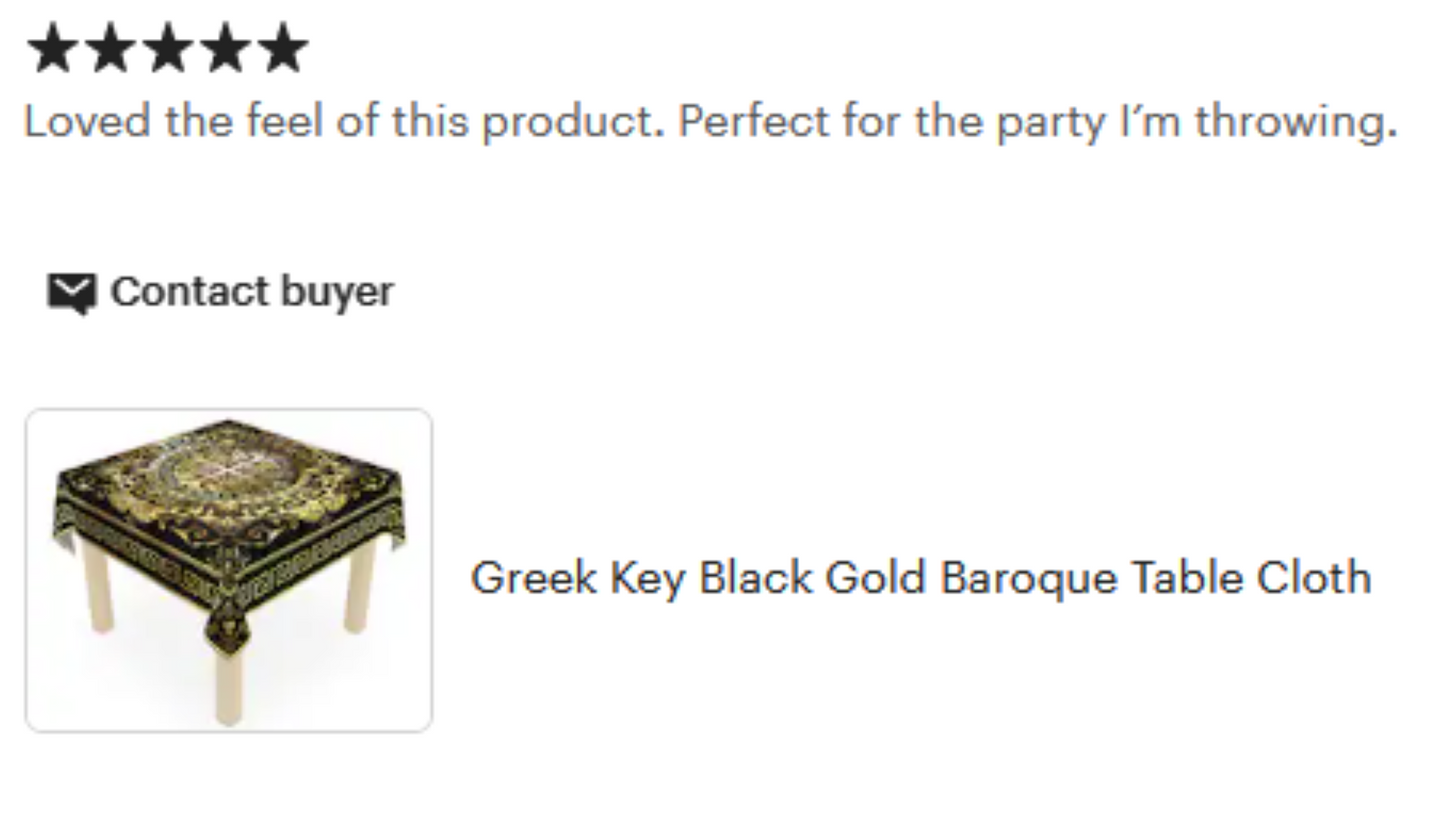Viewport: 1445px width, 837px height.
Task: Click the envelope message icon
Action: [x=72, y=293]
